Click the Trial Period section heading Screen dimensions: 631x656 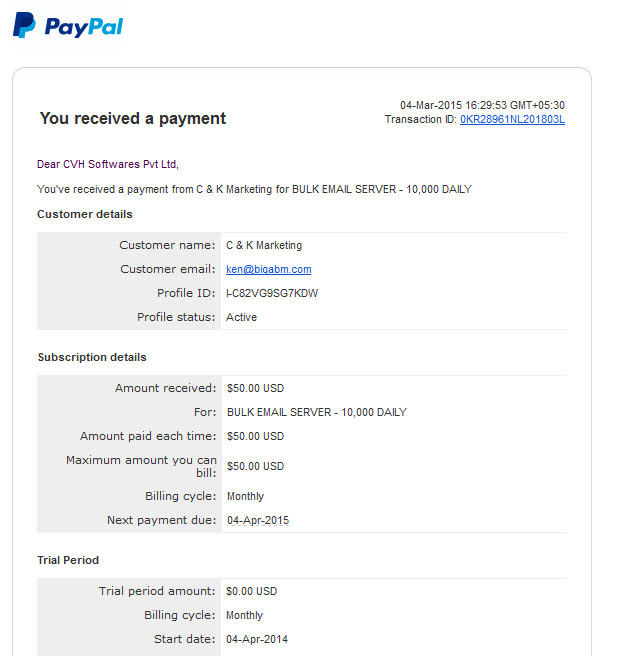[68, 560]
